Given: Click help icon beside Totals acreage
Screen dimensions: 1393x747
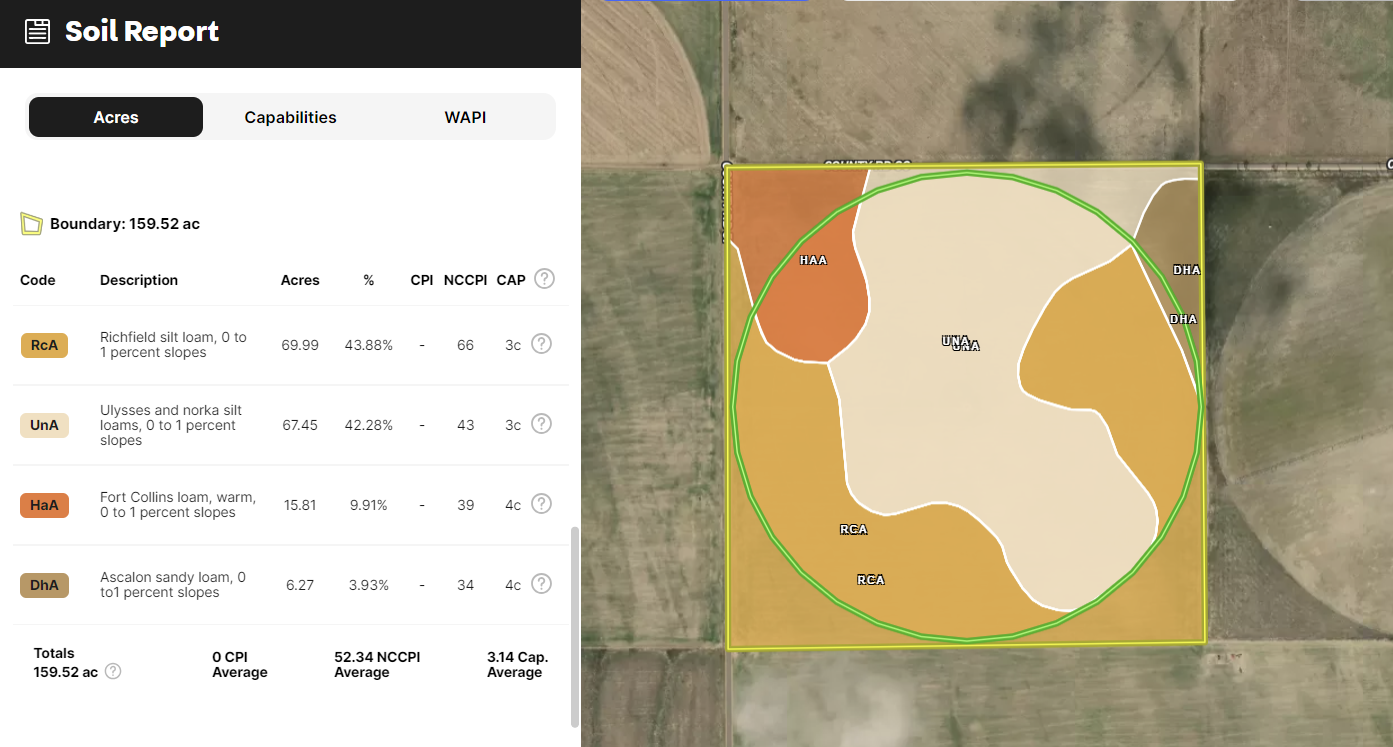Looking at the screenshot, I should tap(113, 671).
